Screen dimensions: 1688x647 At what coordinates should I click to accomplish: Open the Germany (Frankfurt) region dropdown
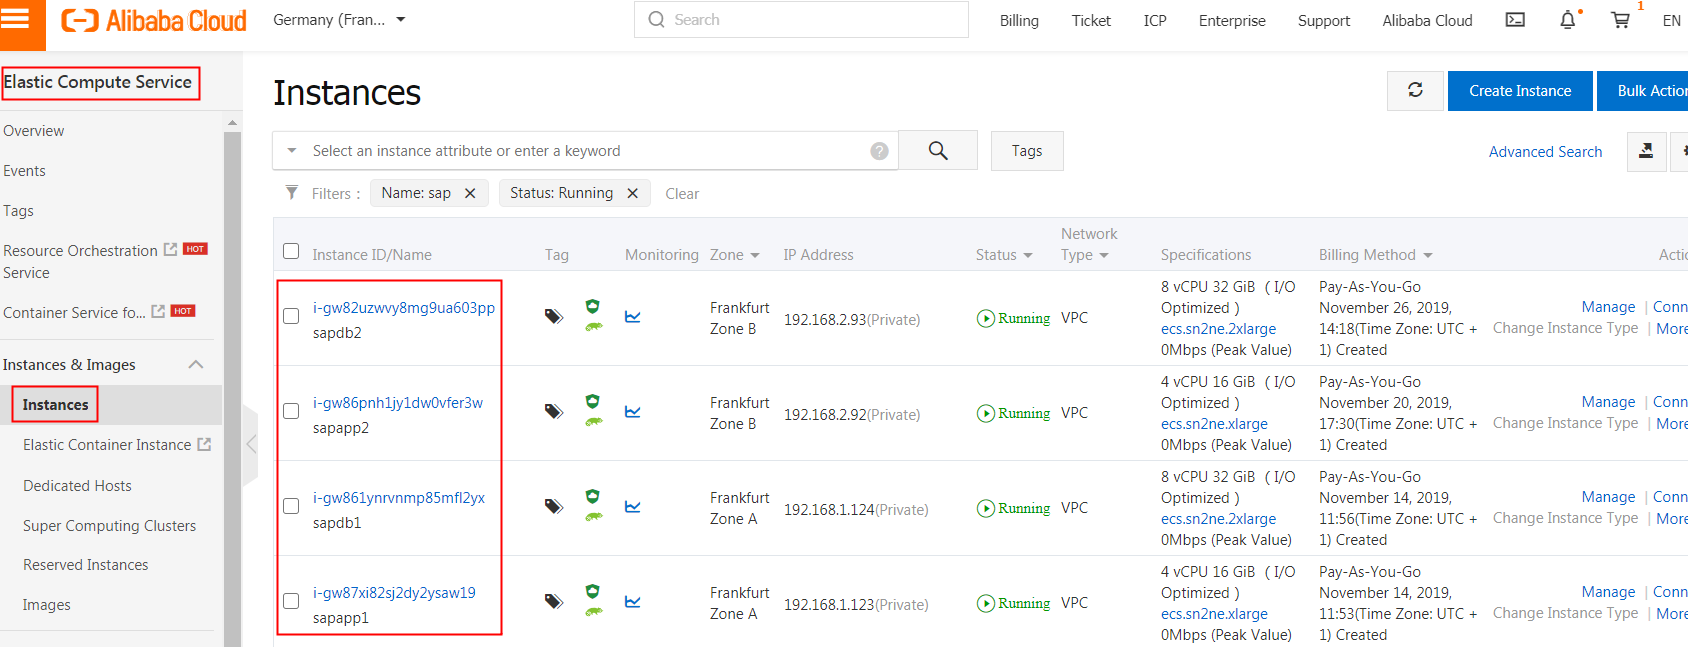coord(339,20)
